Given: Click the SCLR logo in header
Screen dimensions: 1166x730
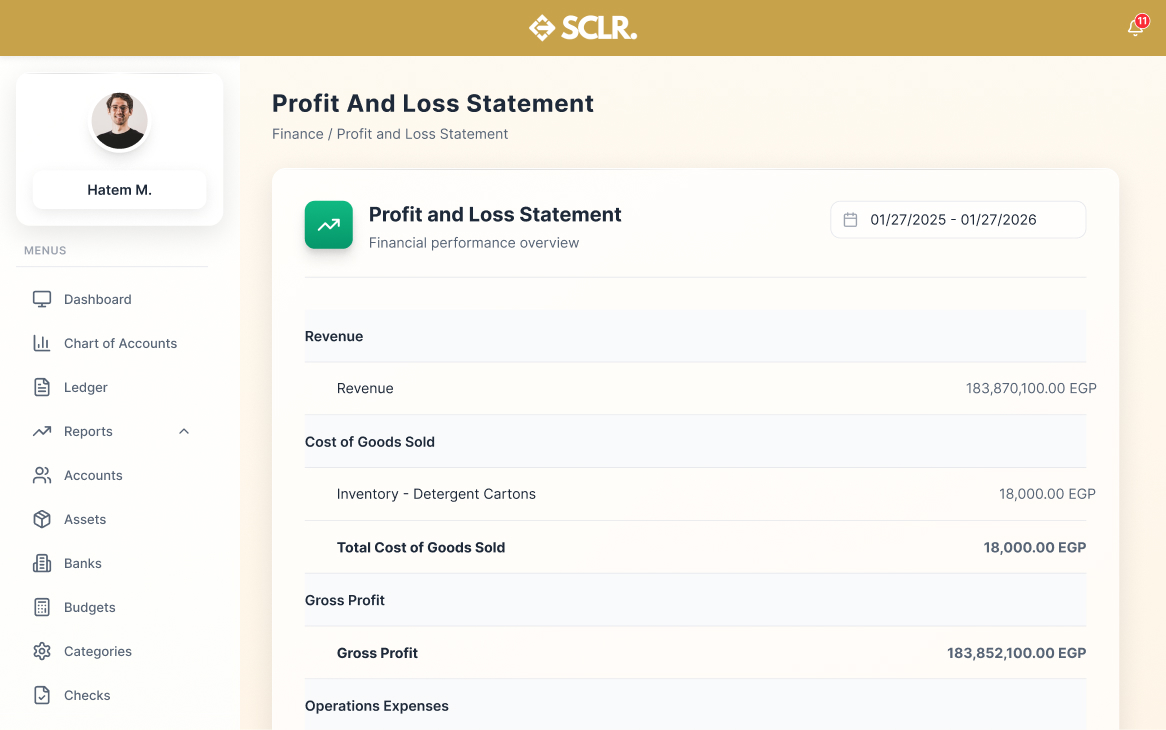Looking at the screenshot, I should 583,28.
